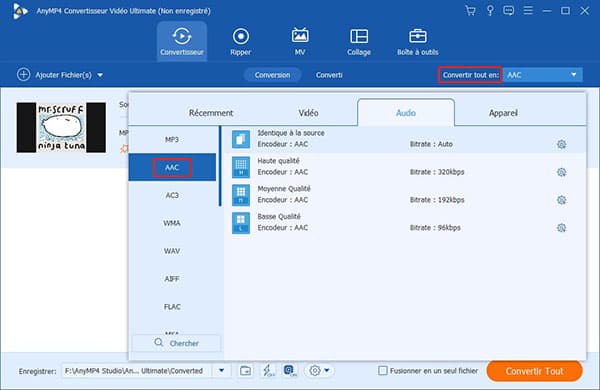Click the shopping cart icon
600x390 pixels.
click(470, 11)
